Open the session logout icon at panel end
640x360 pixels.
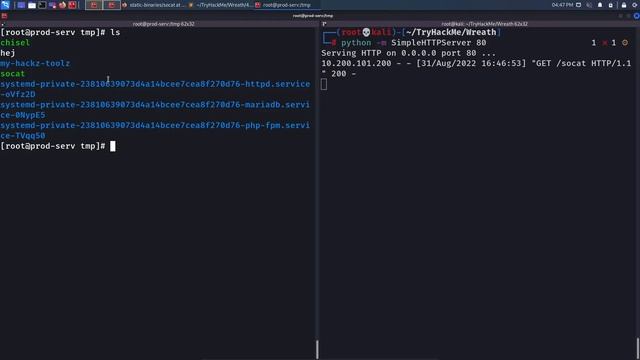point(635,5)
